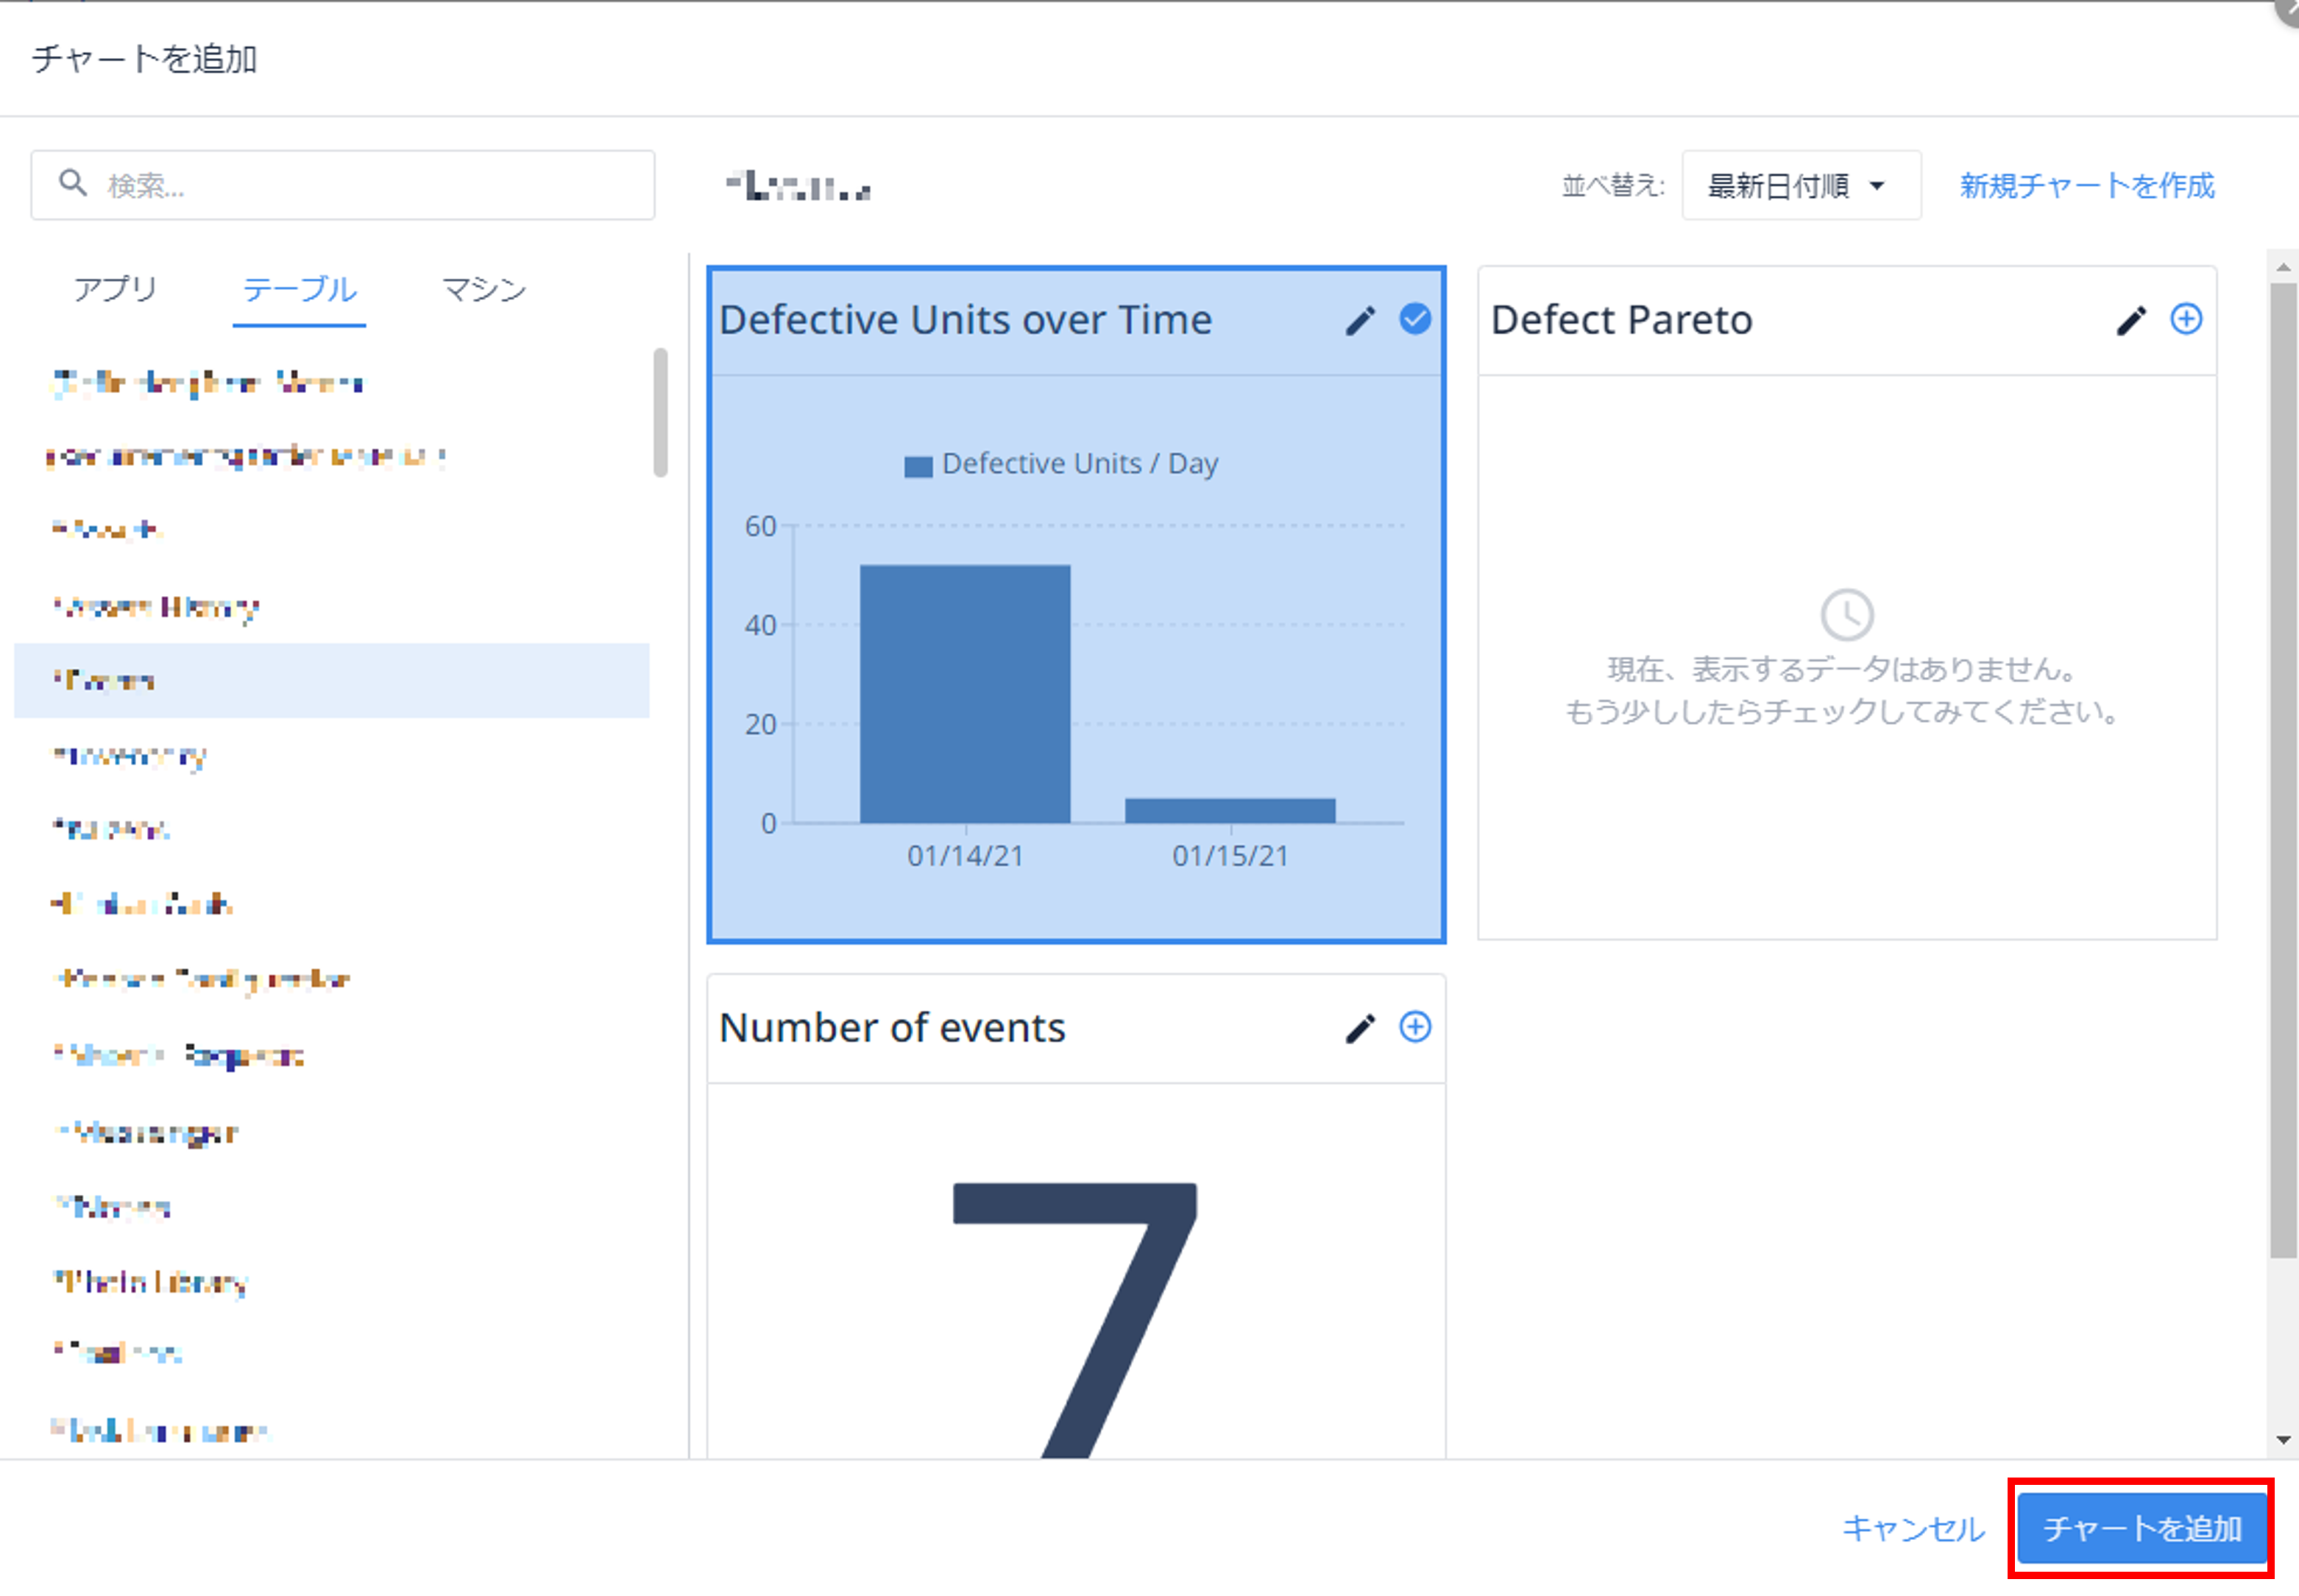Viewport: 2299px width, 1596px height.
Task: Deselect the Defective Units over Time checkmark
Action: 1414,319
